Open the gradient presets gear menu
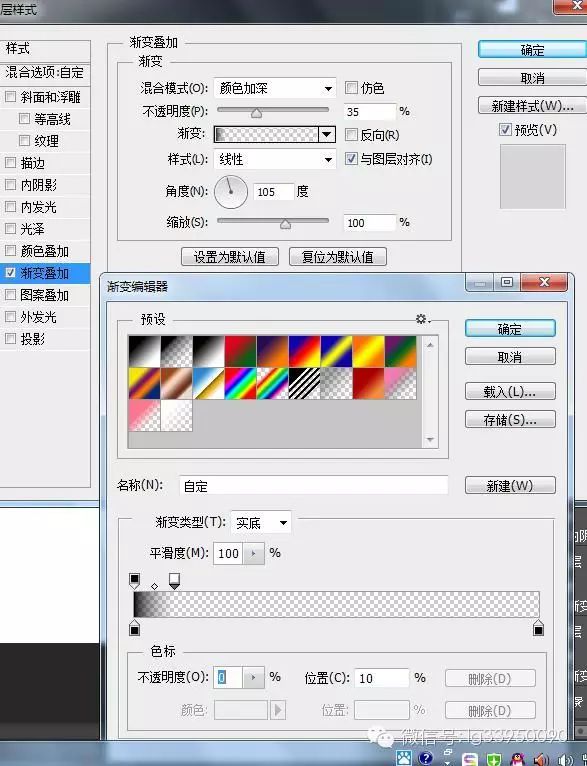The width and height of the screenshot is (587, 766). (x=422, y=319)
